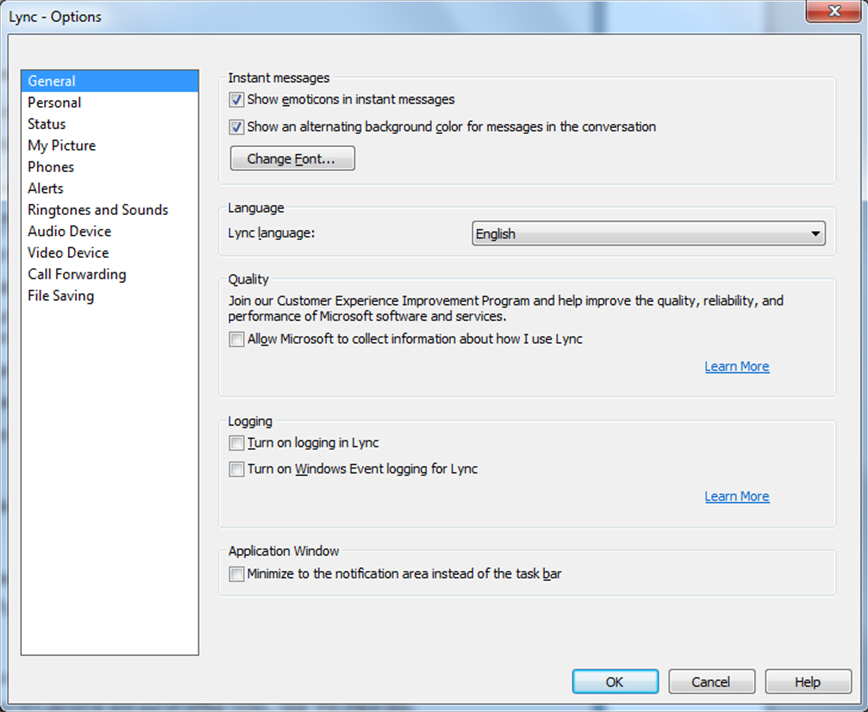Uncheck alternating background color for messages
The image size is (868, 712).
(x=237, y=127)
